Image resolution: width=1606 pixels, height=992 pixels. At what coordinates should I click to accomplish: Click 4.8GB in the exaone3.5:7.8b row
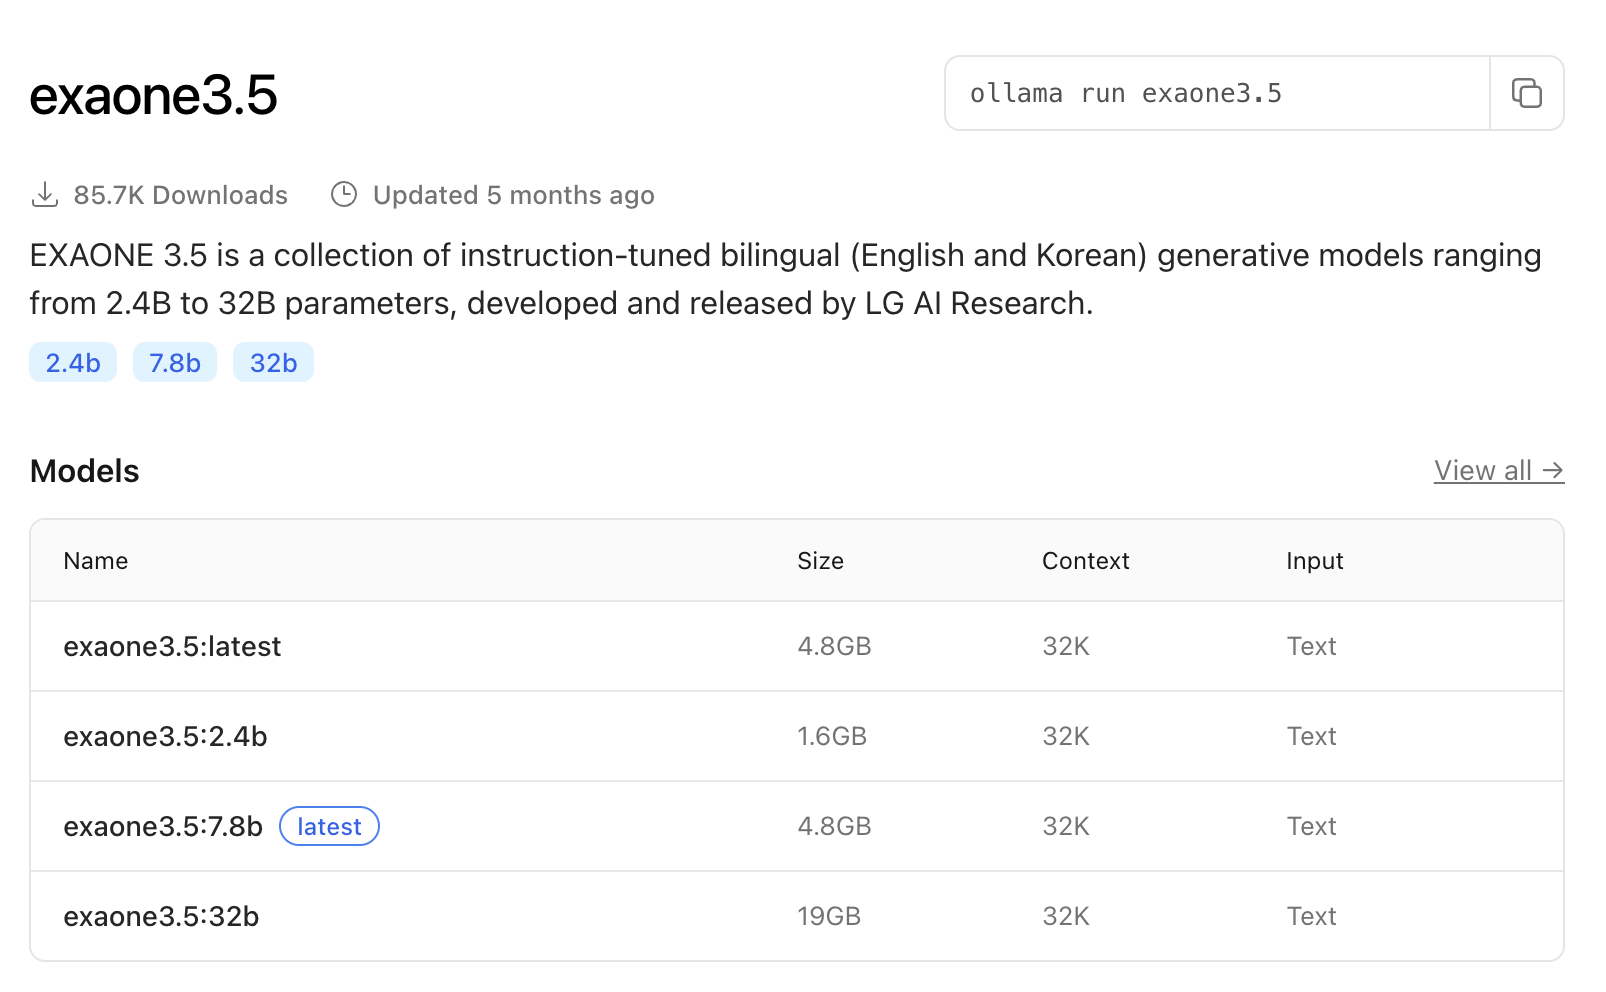point(834,827)
